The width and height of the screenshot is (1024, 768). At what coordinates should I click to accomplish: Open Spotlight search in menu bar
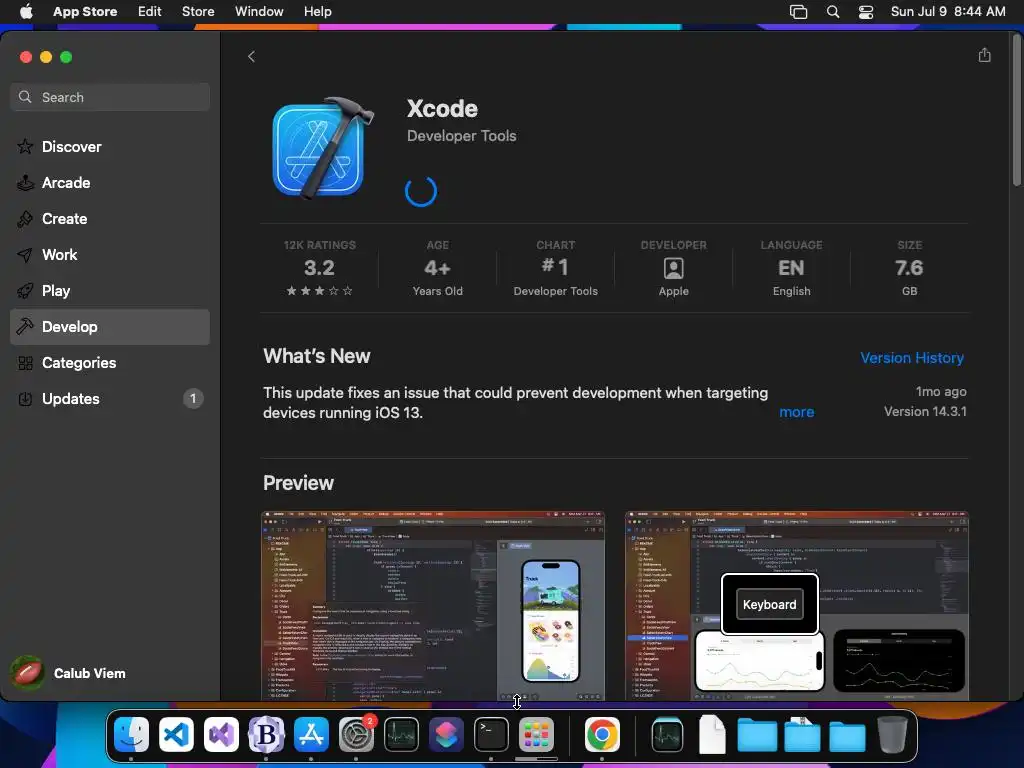(x=833, y=12)
